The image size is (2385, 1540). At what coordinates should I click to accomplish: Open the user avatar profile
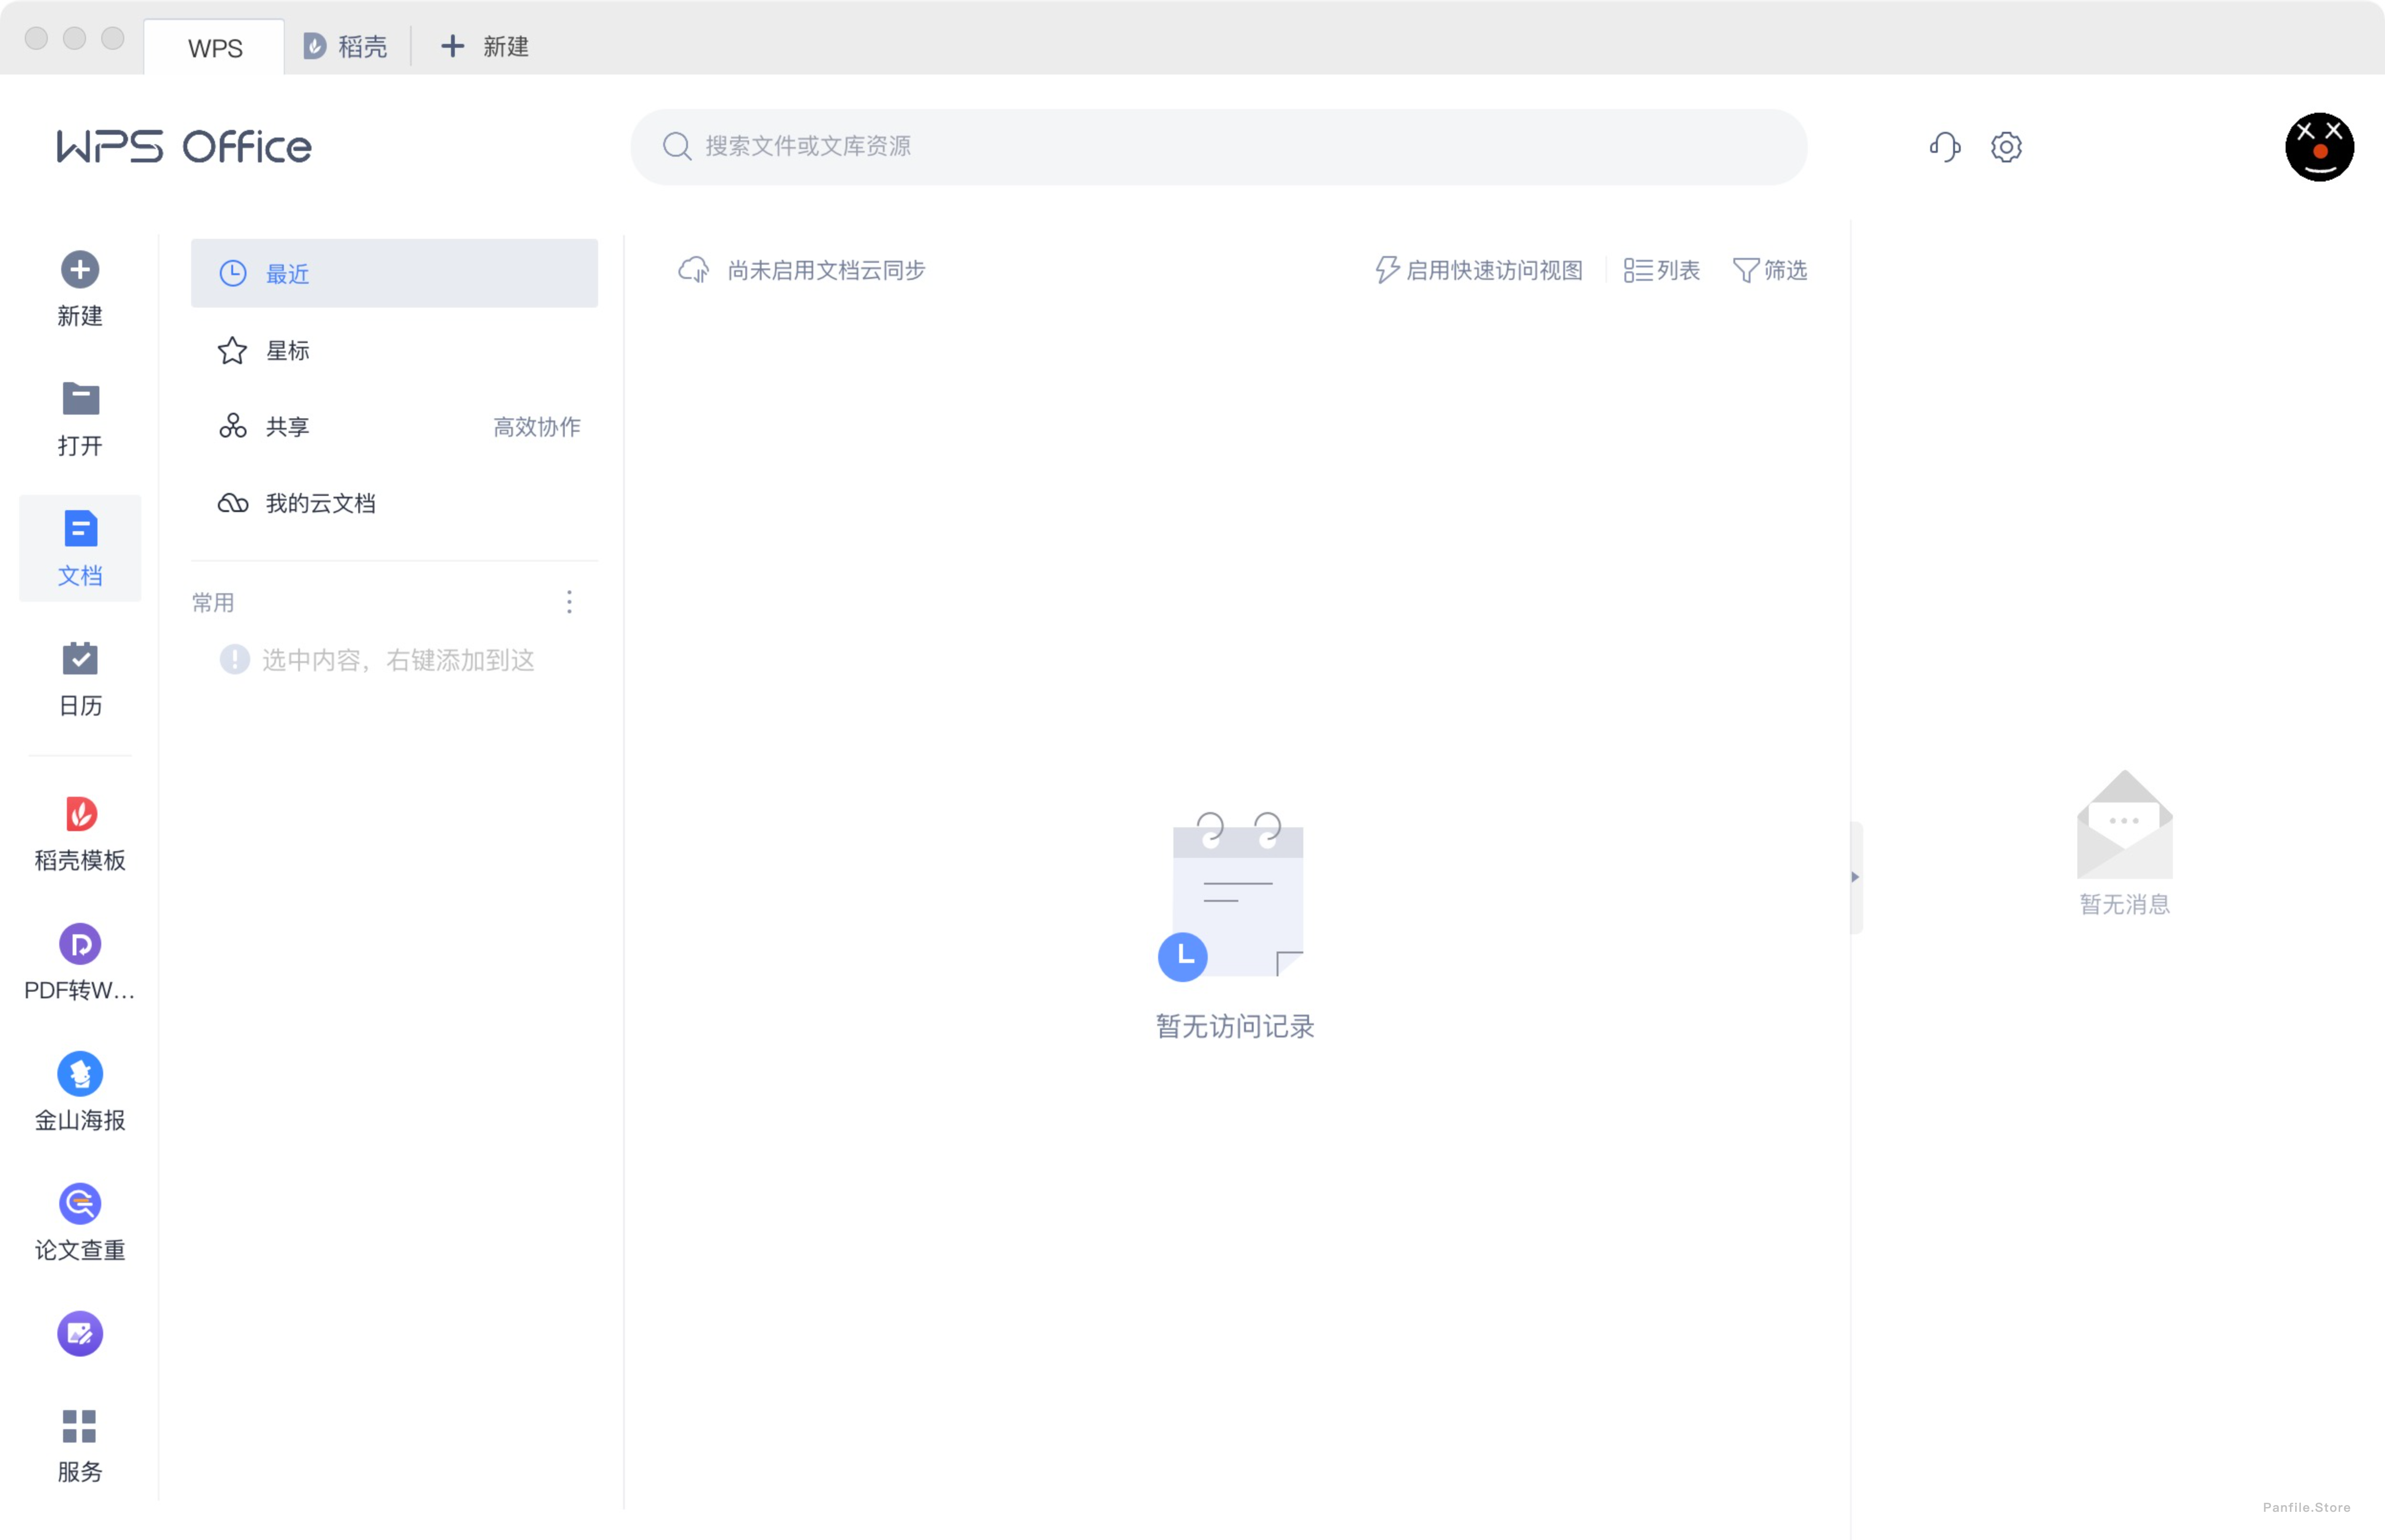click(2319, 146)
